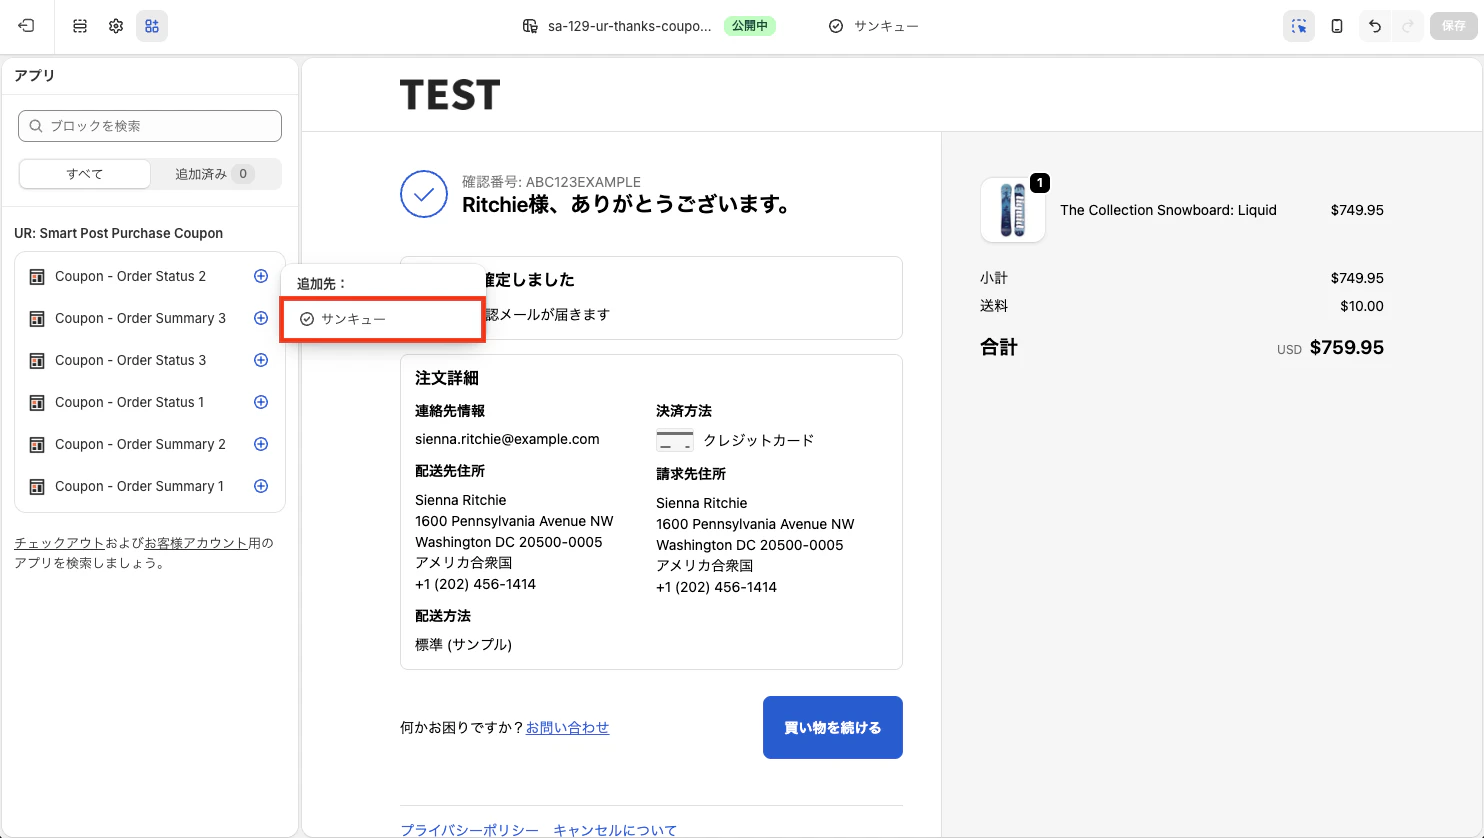Switch to mobile preview icon
This screenshot has width=1484, height=838.
1337,26
